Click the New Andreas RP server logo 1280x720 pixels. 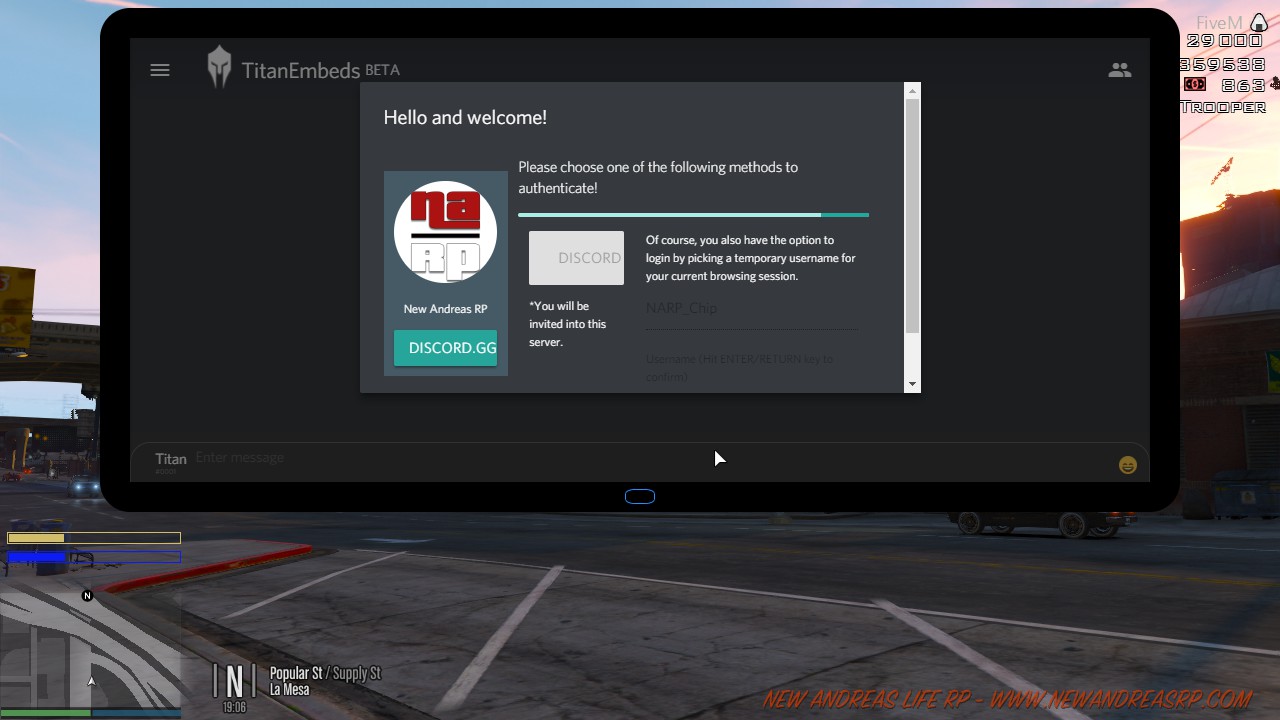point(445,232)
